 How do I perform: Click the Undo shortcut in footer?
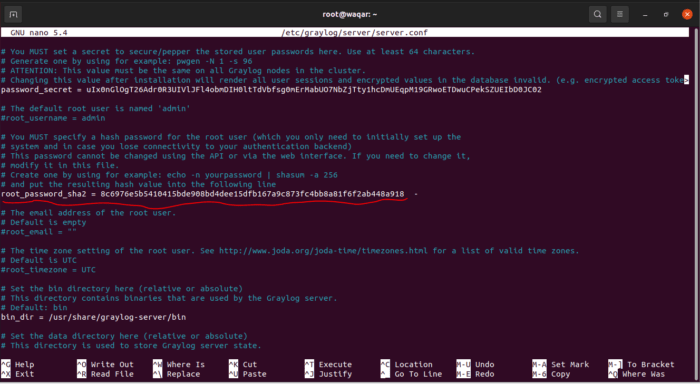[x=475, y=365]
